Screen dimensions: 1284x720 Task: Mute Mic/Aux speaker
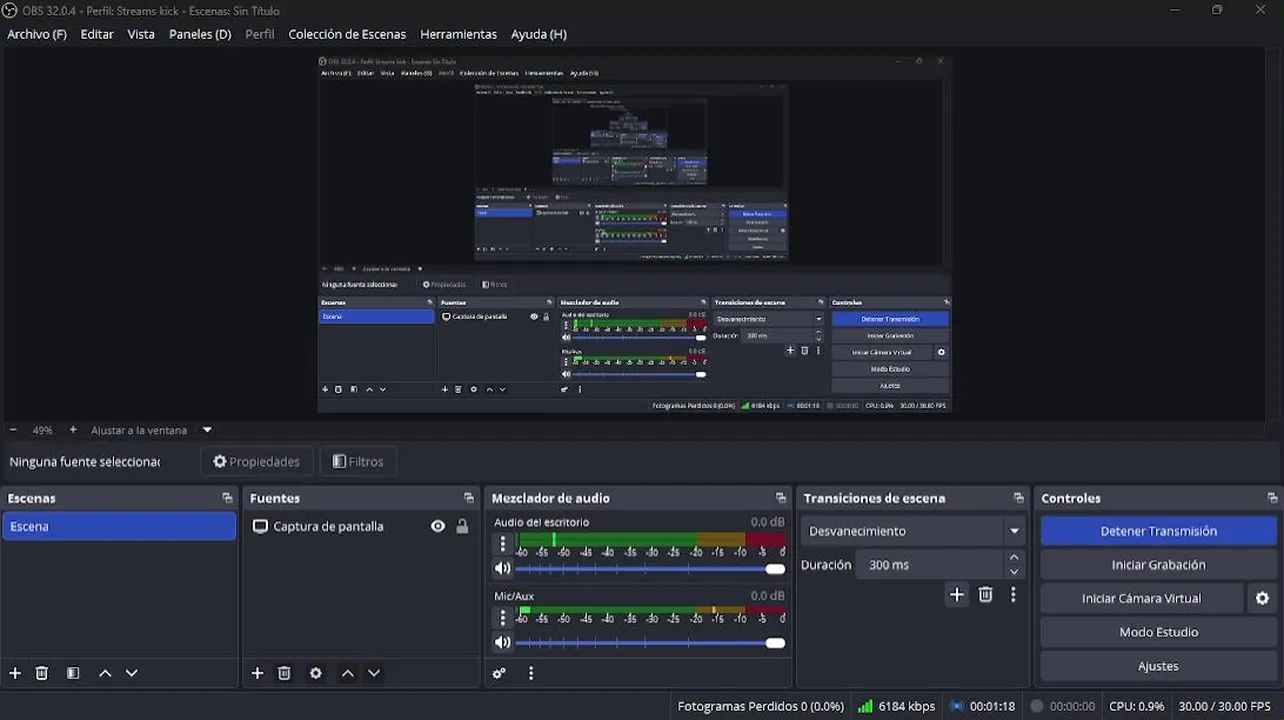(x=503, y=642)
